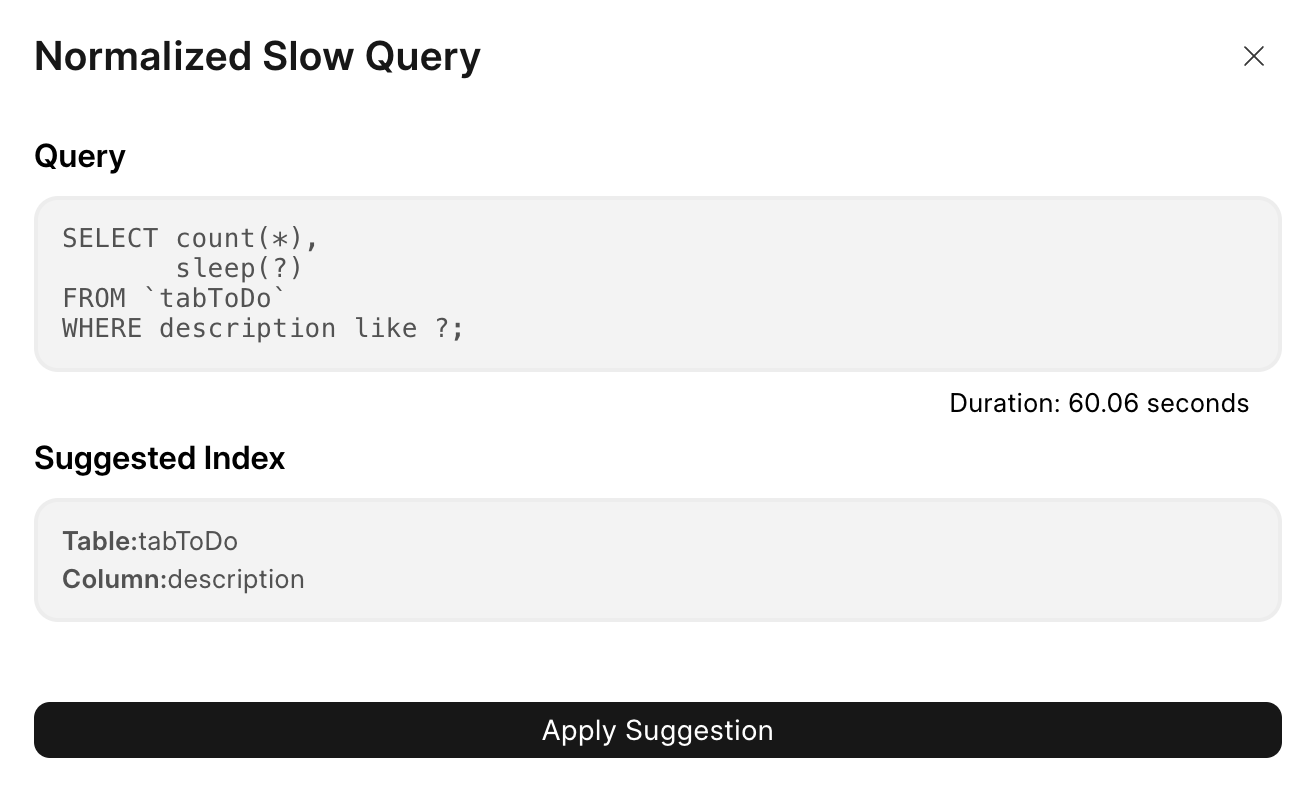The width and height of the screenshot is (1315, 801).
Task: Click the SELECT keyword in the query
Action: [x=110, y=239]
